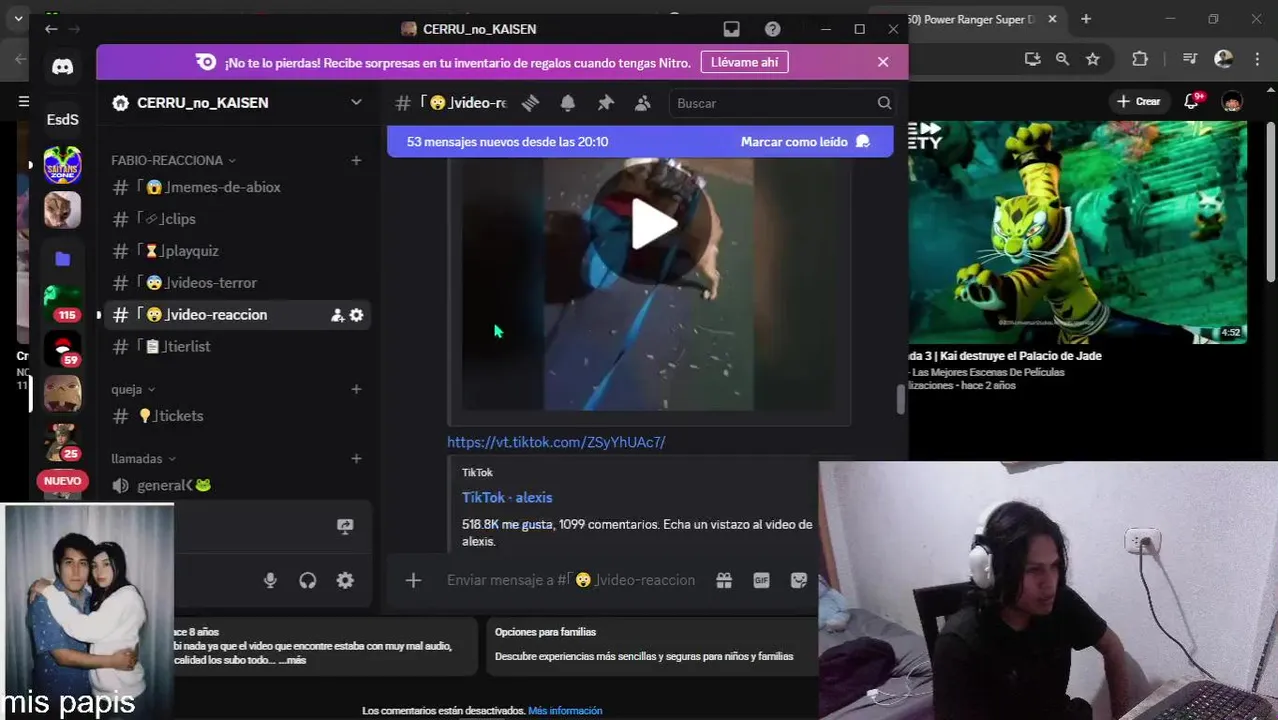Image resolution: width=1278 pixels, height=720 pixels.
Task: Go back with Discord back arrow
Action: [51, 29]
